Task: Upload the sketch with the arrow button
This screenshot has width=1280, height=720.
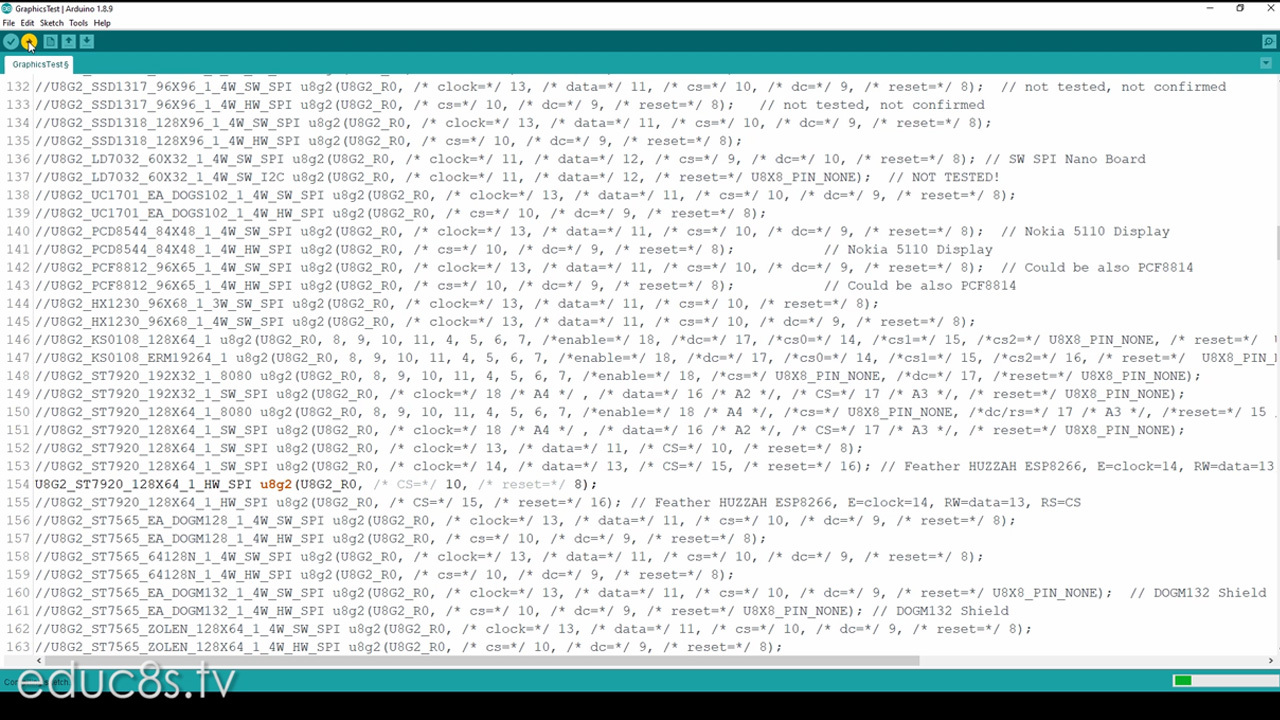Action: pyautogui.click(x=29, y=42)
